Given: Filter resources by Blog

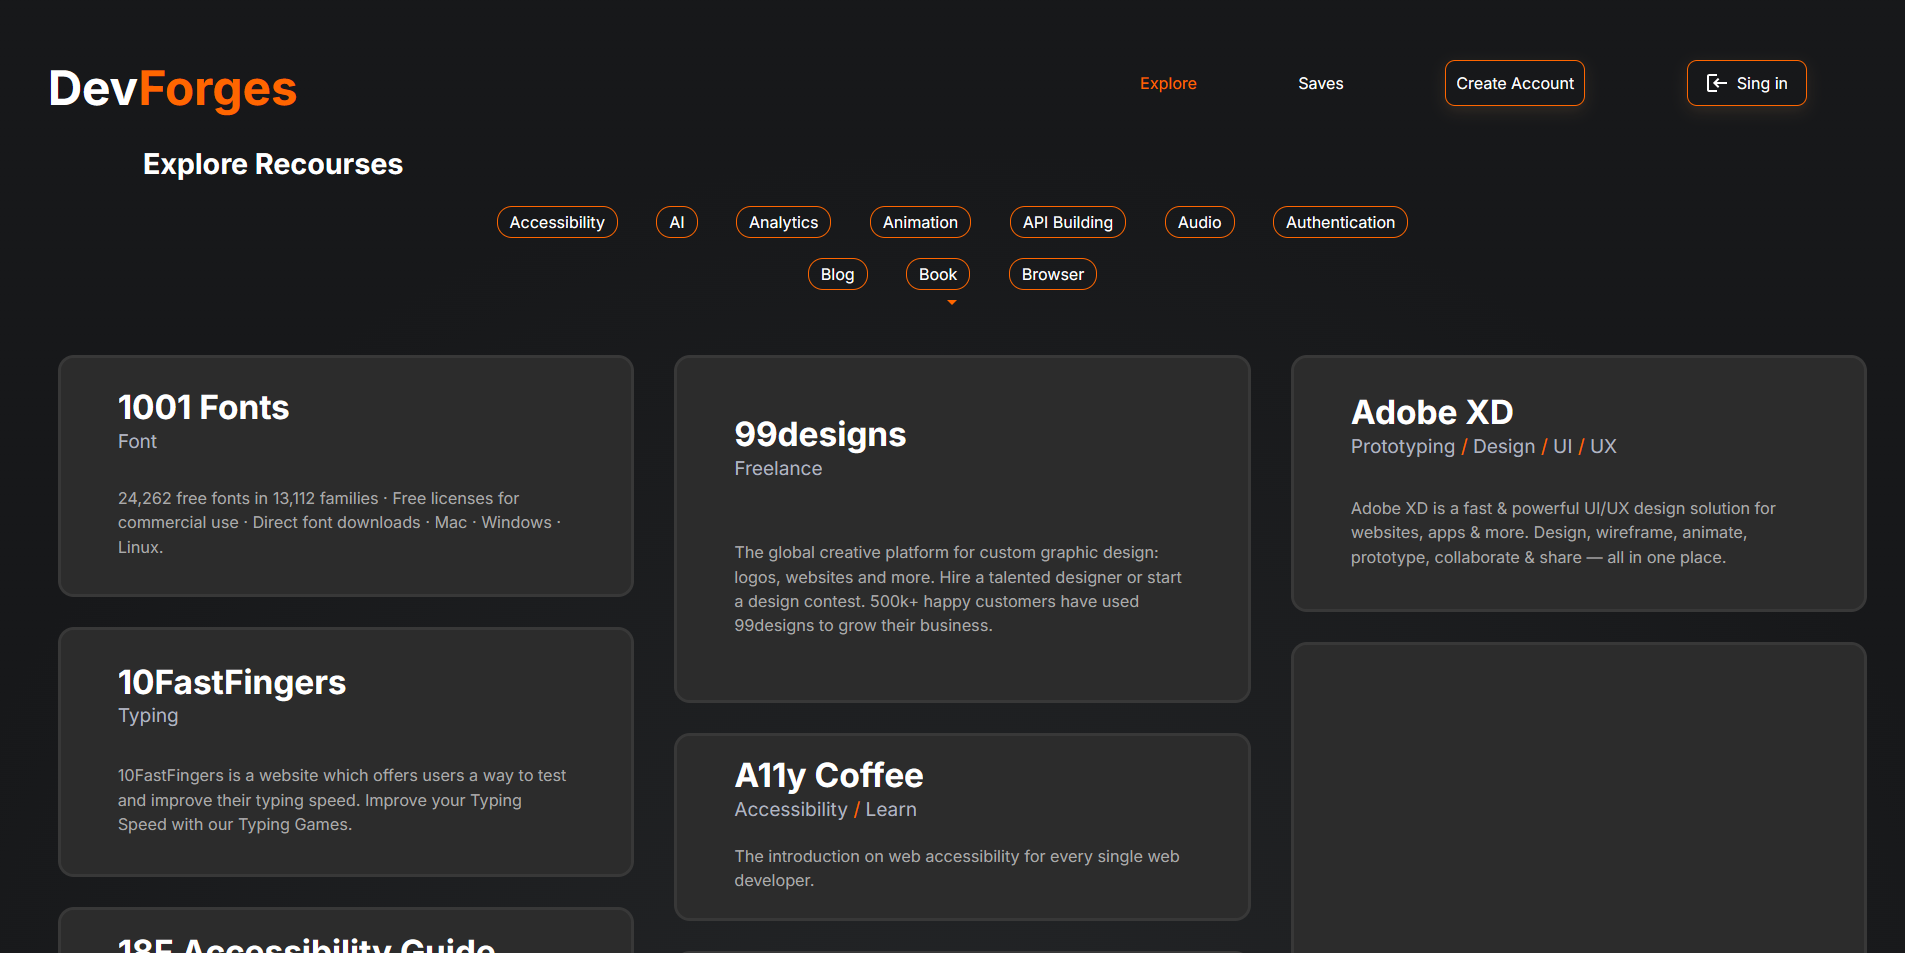Looking at the screenshot, I should pos(837,274).
